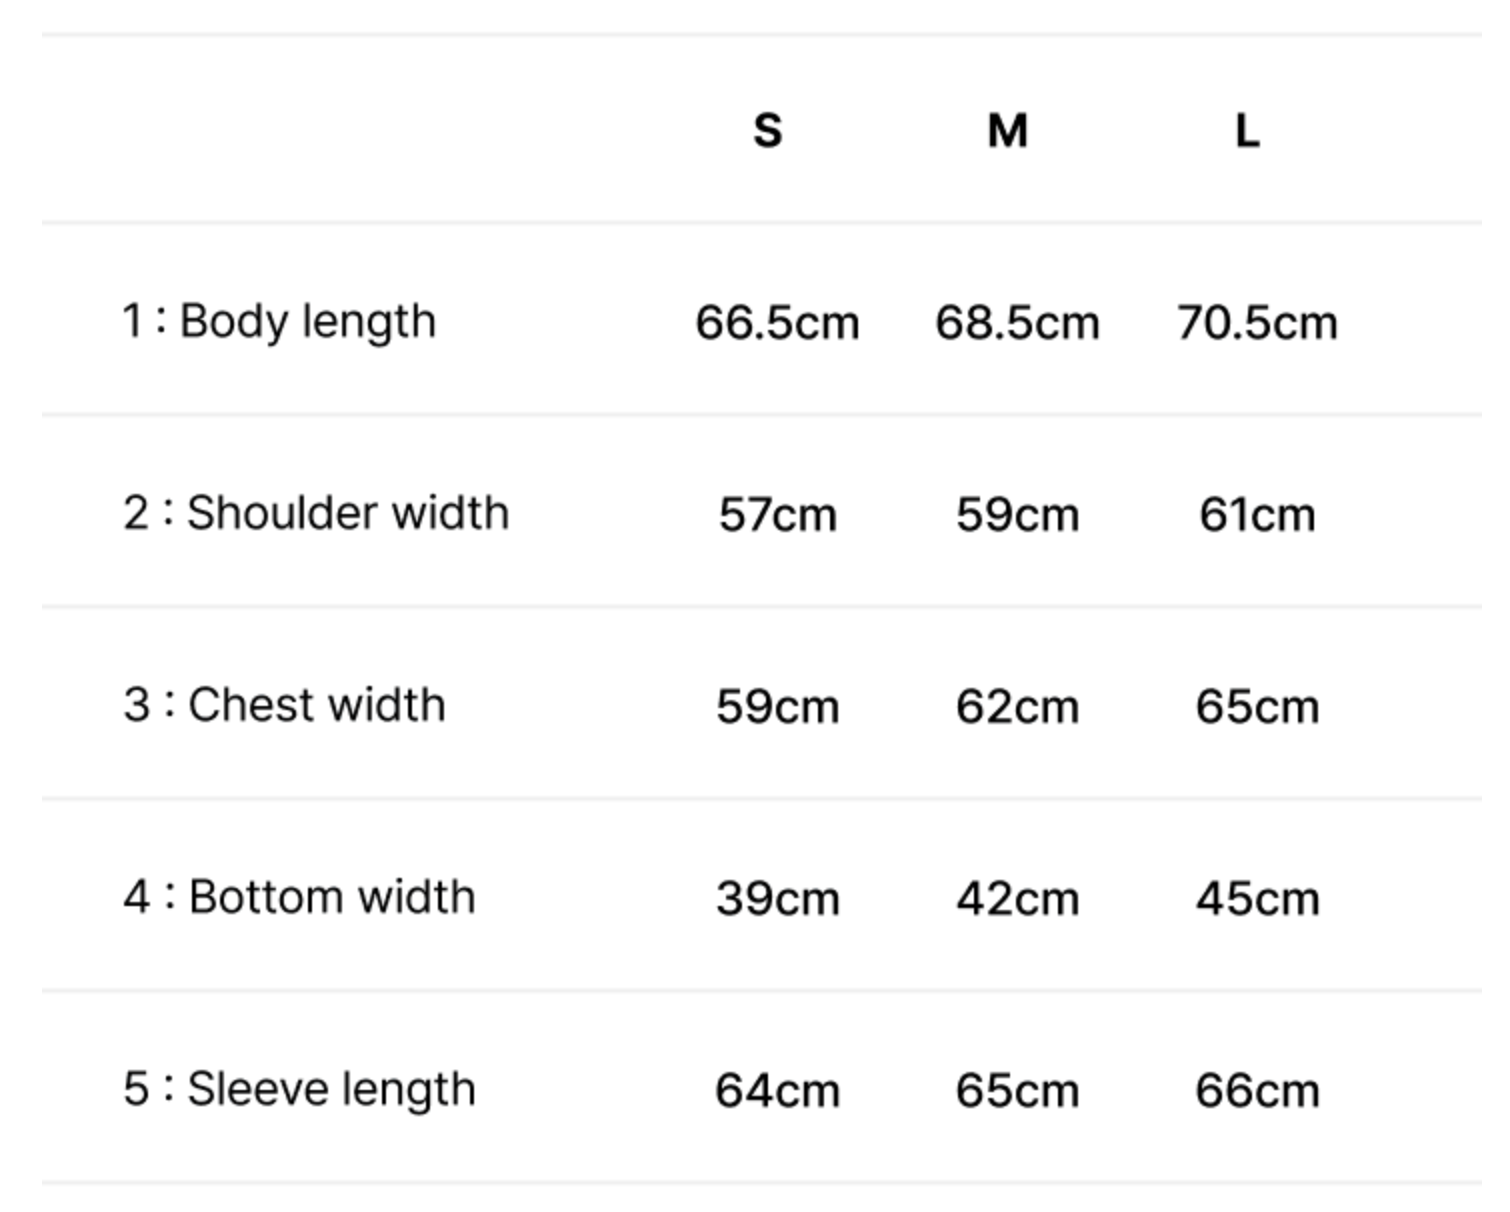Click the M size column header
Screen dimensions: 1510x1212
[1007, 131]
